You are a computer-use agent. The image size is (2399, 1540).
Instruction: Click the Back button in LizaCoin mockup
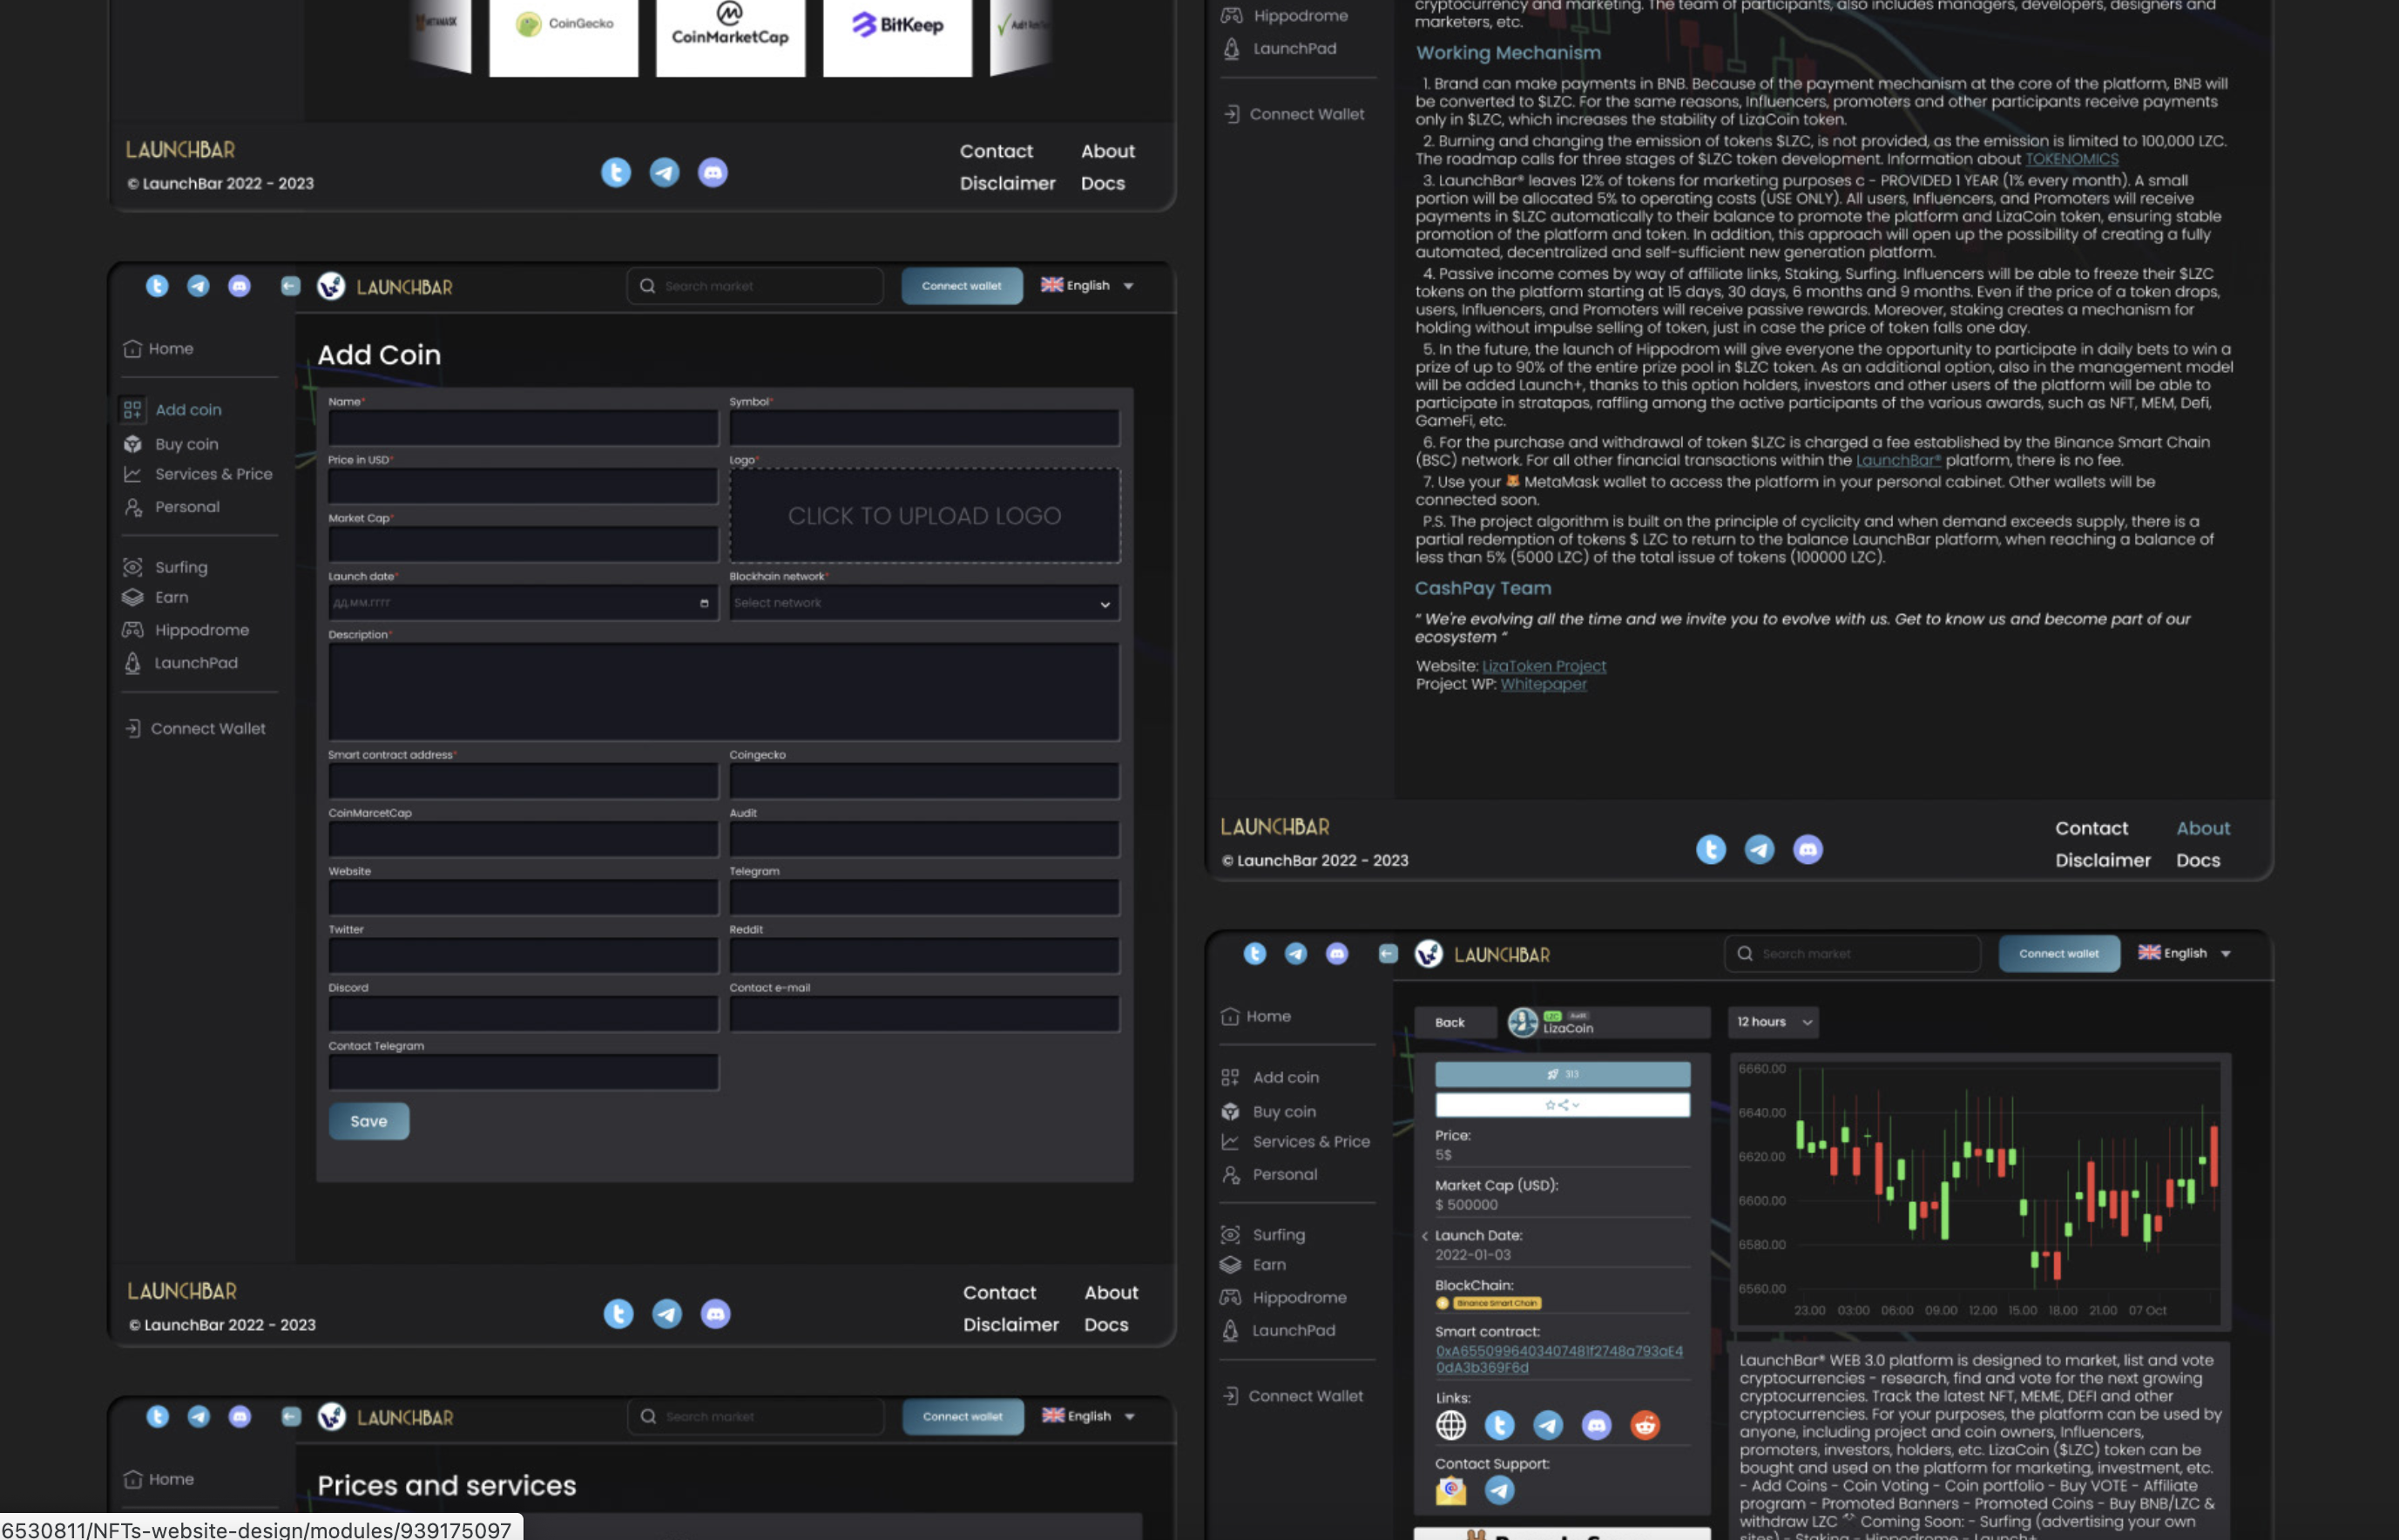pos(1455,1022)
